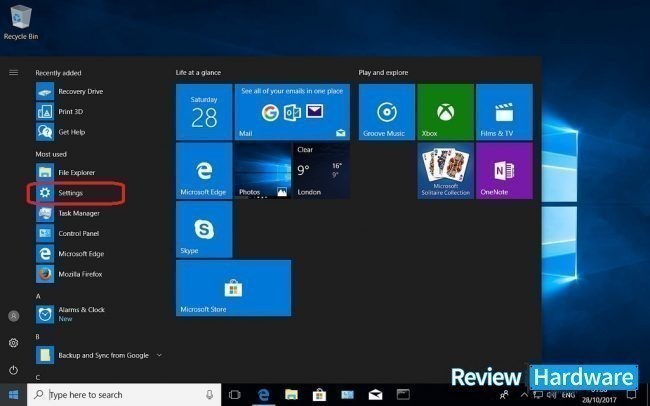Open the Microsoft Edge tile

pos(204,171)
